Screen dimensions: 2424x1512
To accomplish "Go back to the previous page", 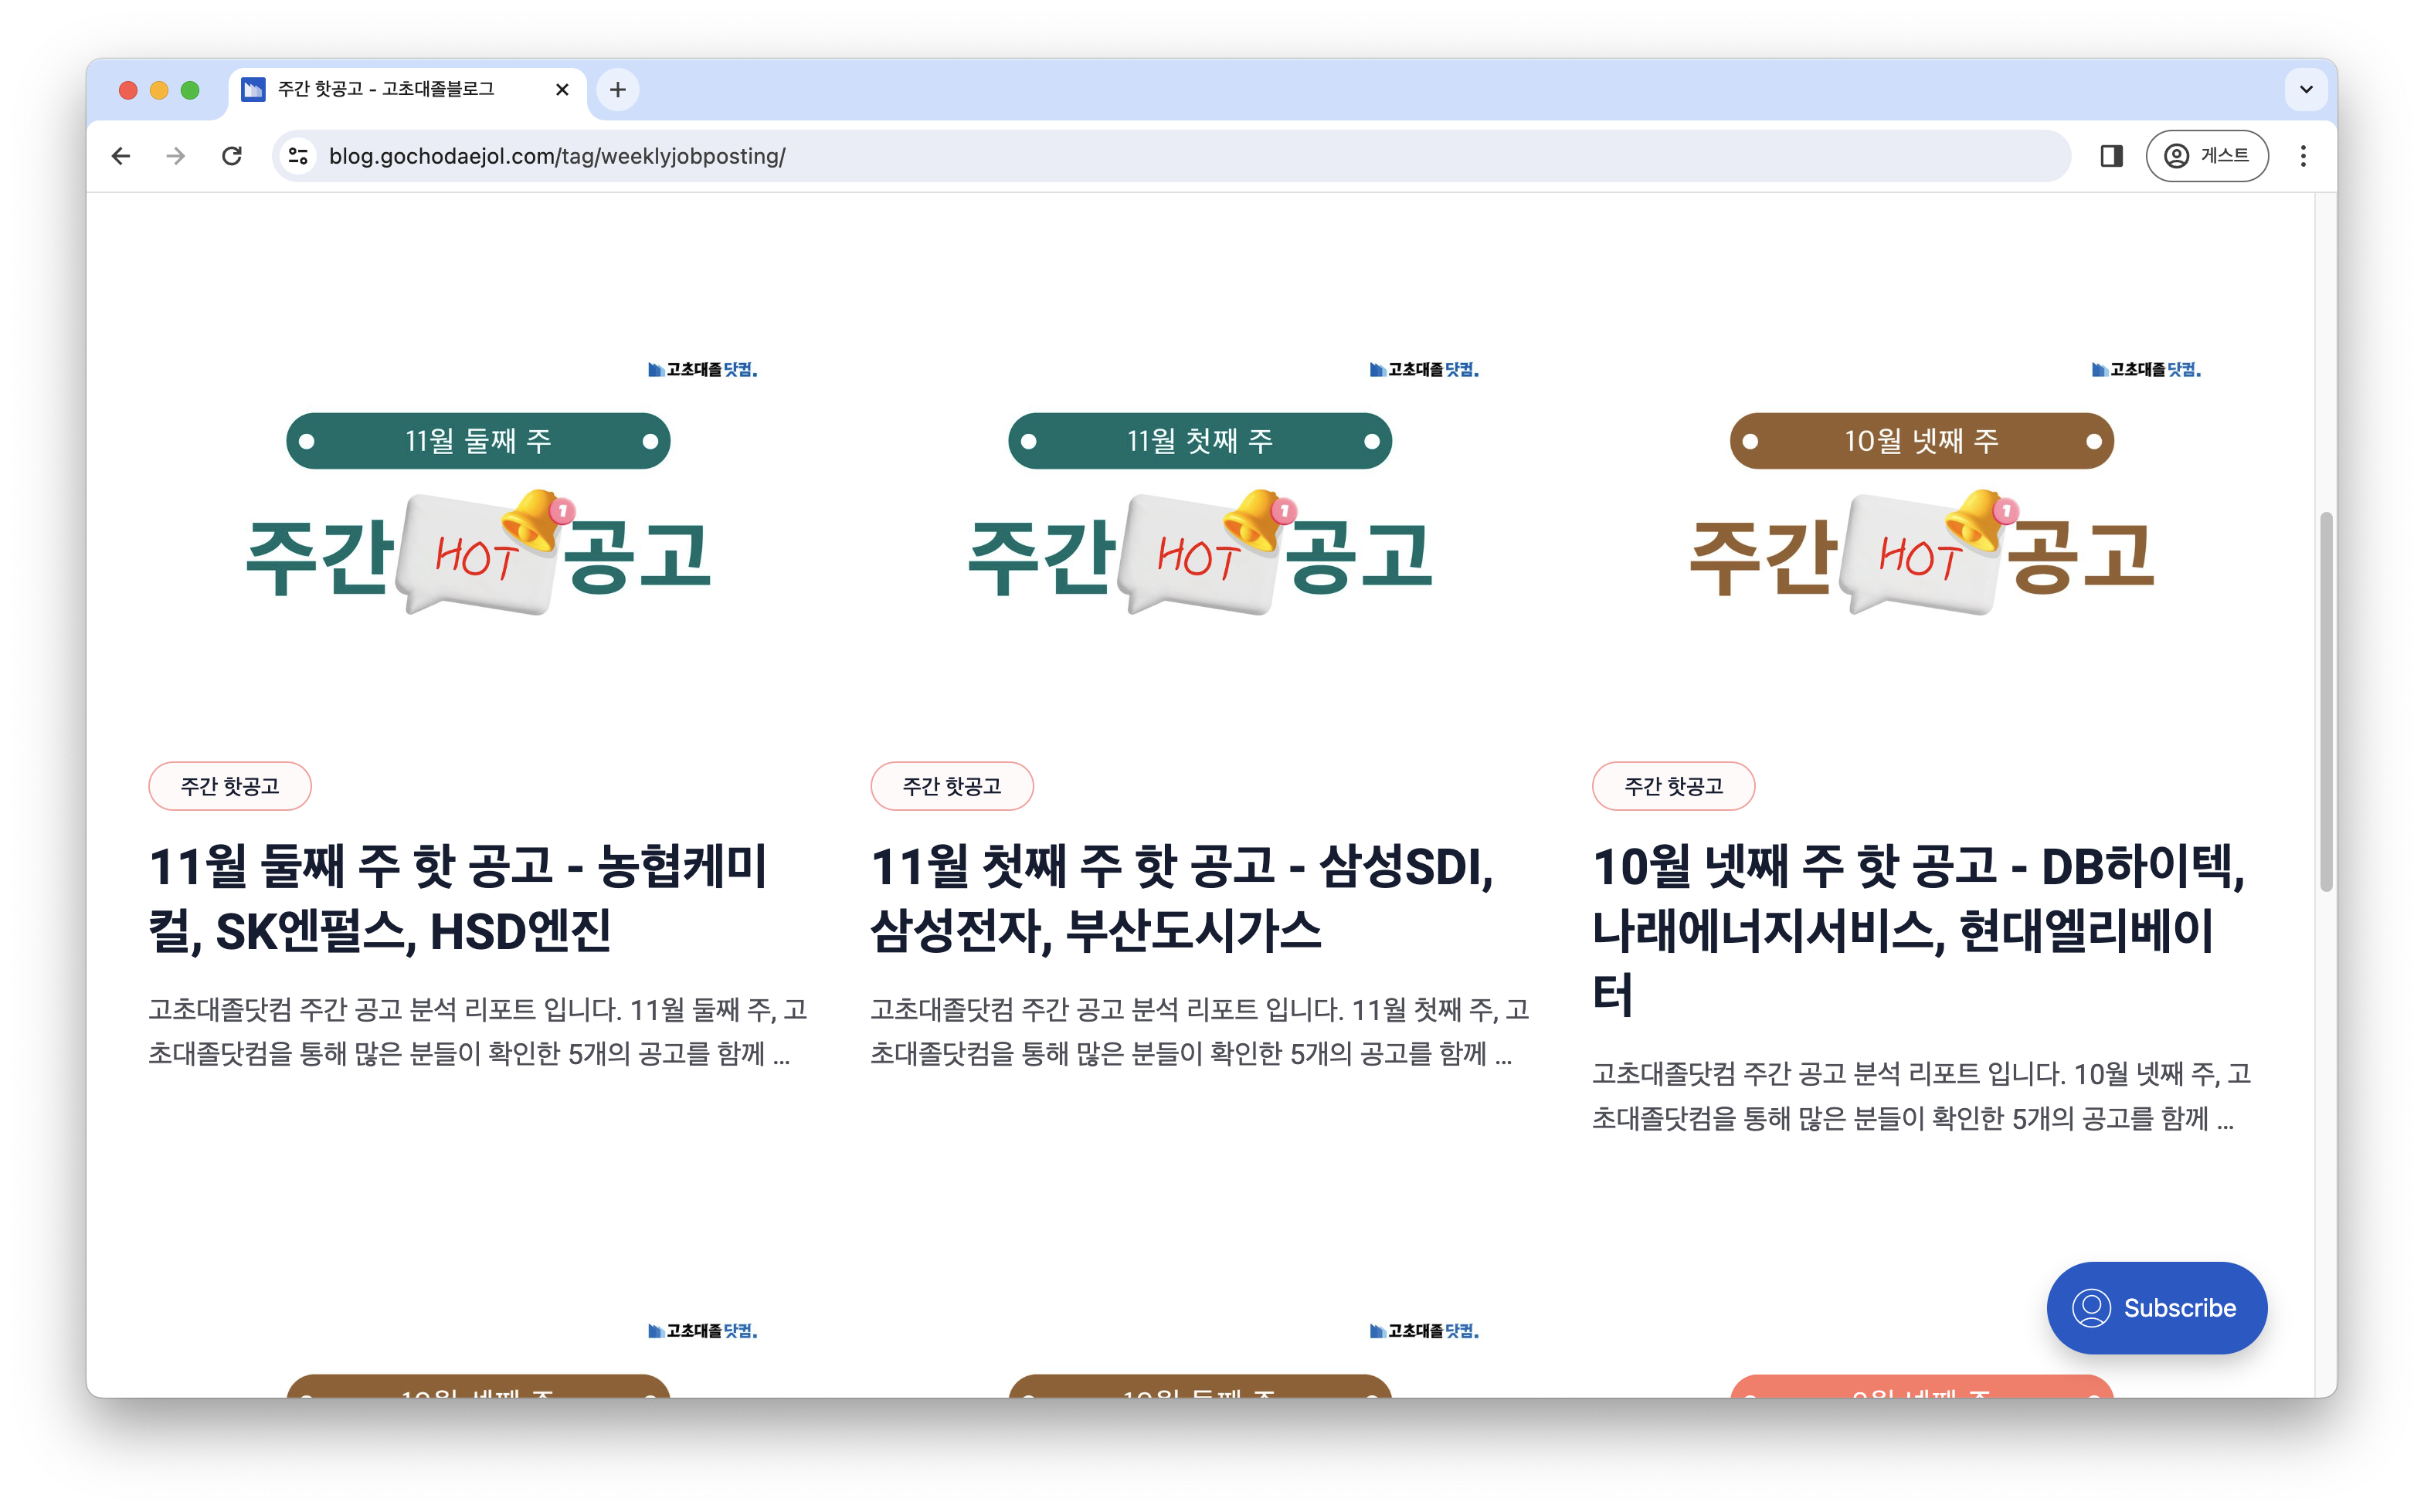I will (x=121, y=156).
